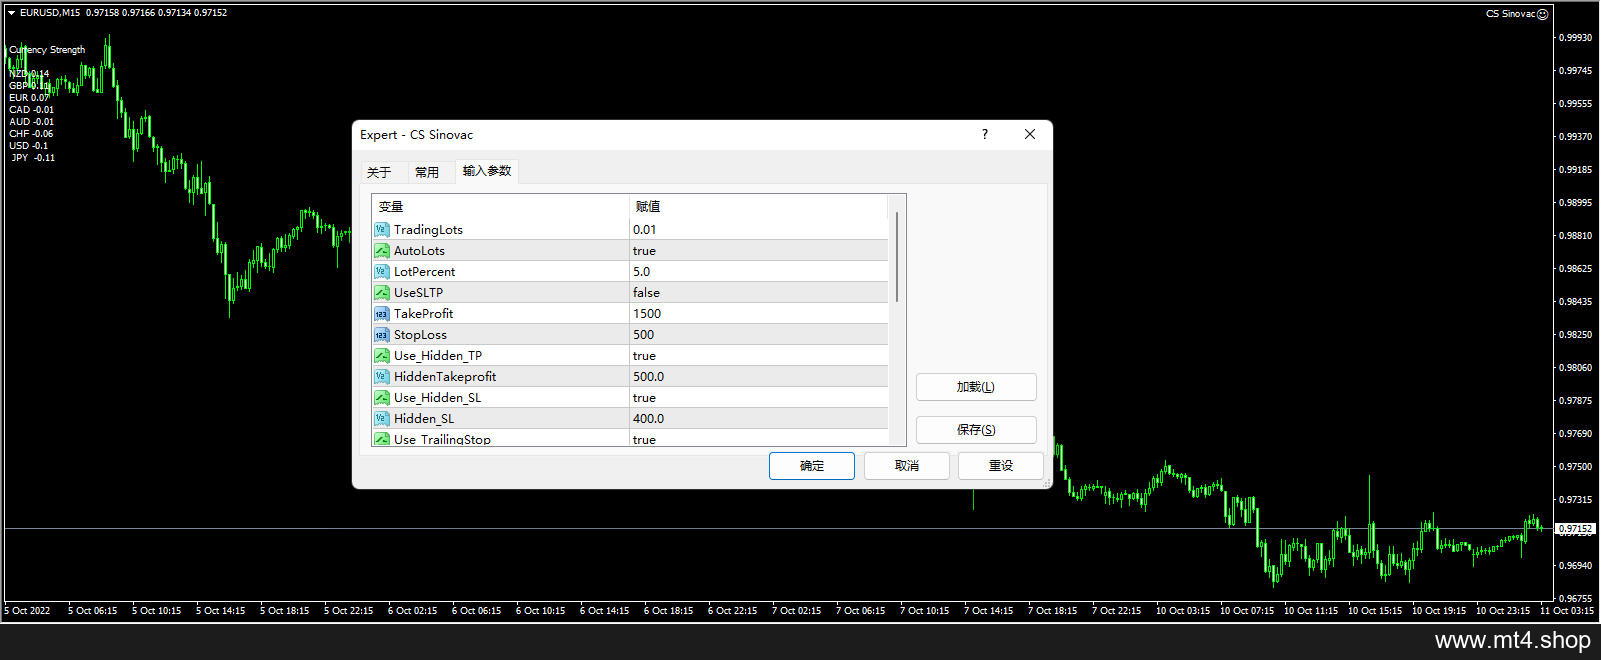Click the UseSLTP boolean icon
Screen dimensions: 1601x660
(381, 293)
